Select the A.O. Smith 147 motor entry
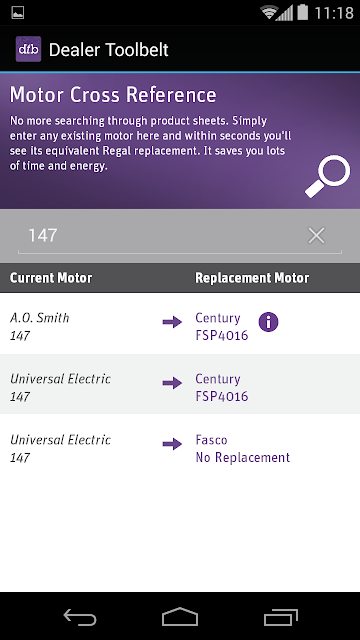 [x=40, y=327]
